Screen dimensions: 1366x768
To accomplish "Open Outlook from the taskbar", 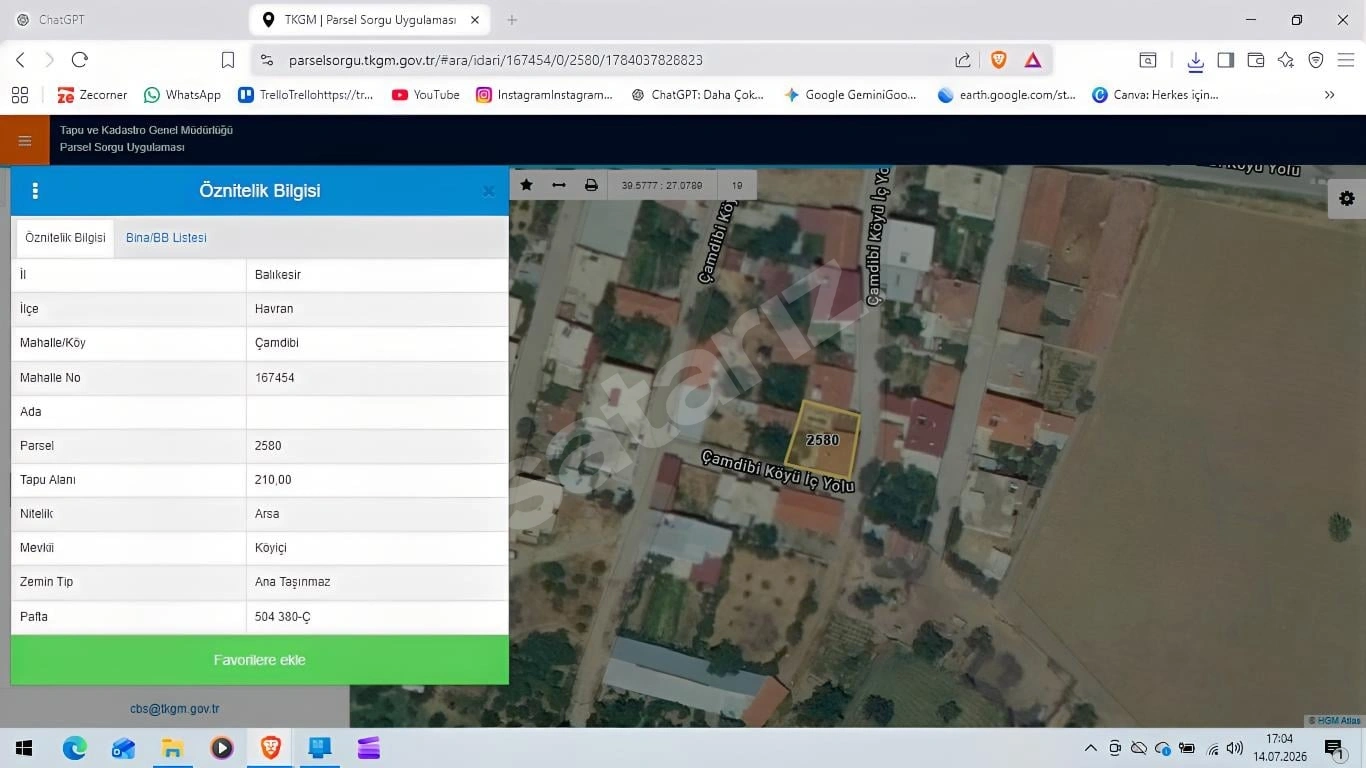I will [123, 748].
